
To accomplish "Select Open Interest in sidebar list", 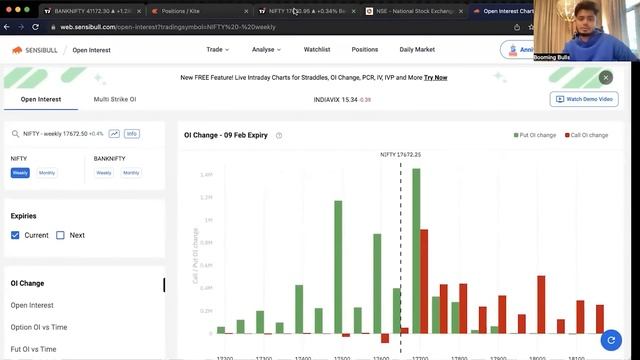I will 32,305.
